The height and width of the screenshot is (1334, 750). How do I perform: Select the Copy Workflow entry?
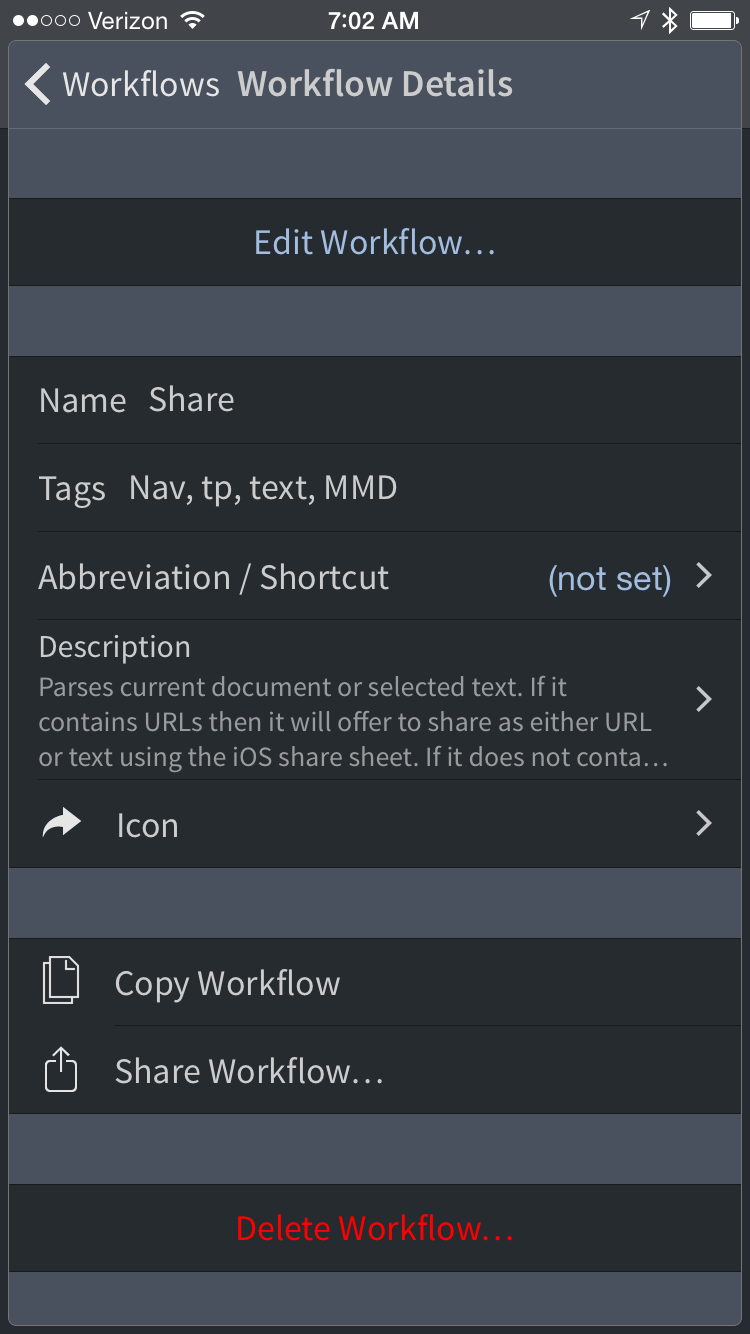coord(375,982)
